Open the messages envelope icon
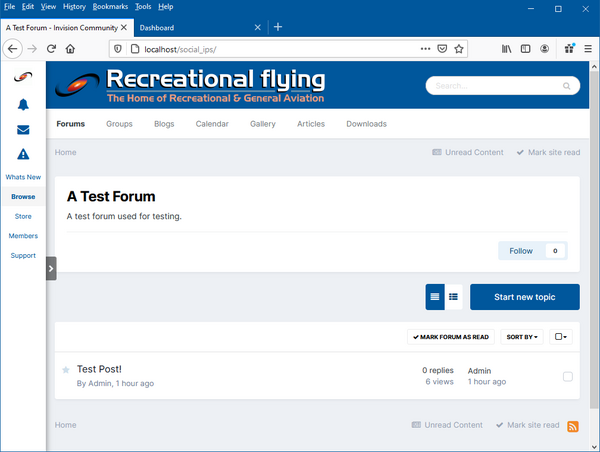The height and width of the screenshot is (452, 600). coord(22,130)
